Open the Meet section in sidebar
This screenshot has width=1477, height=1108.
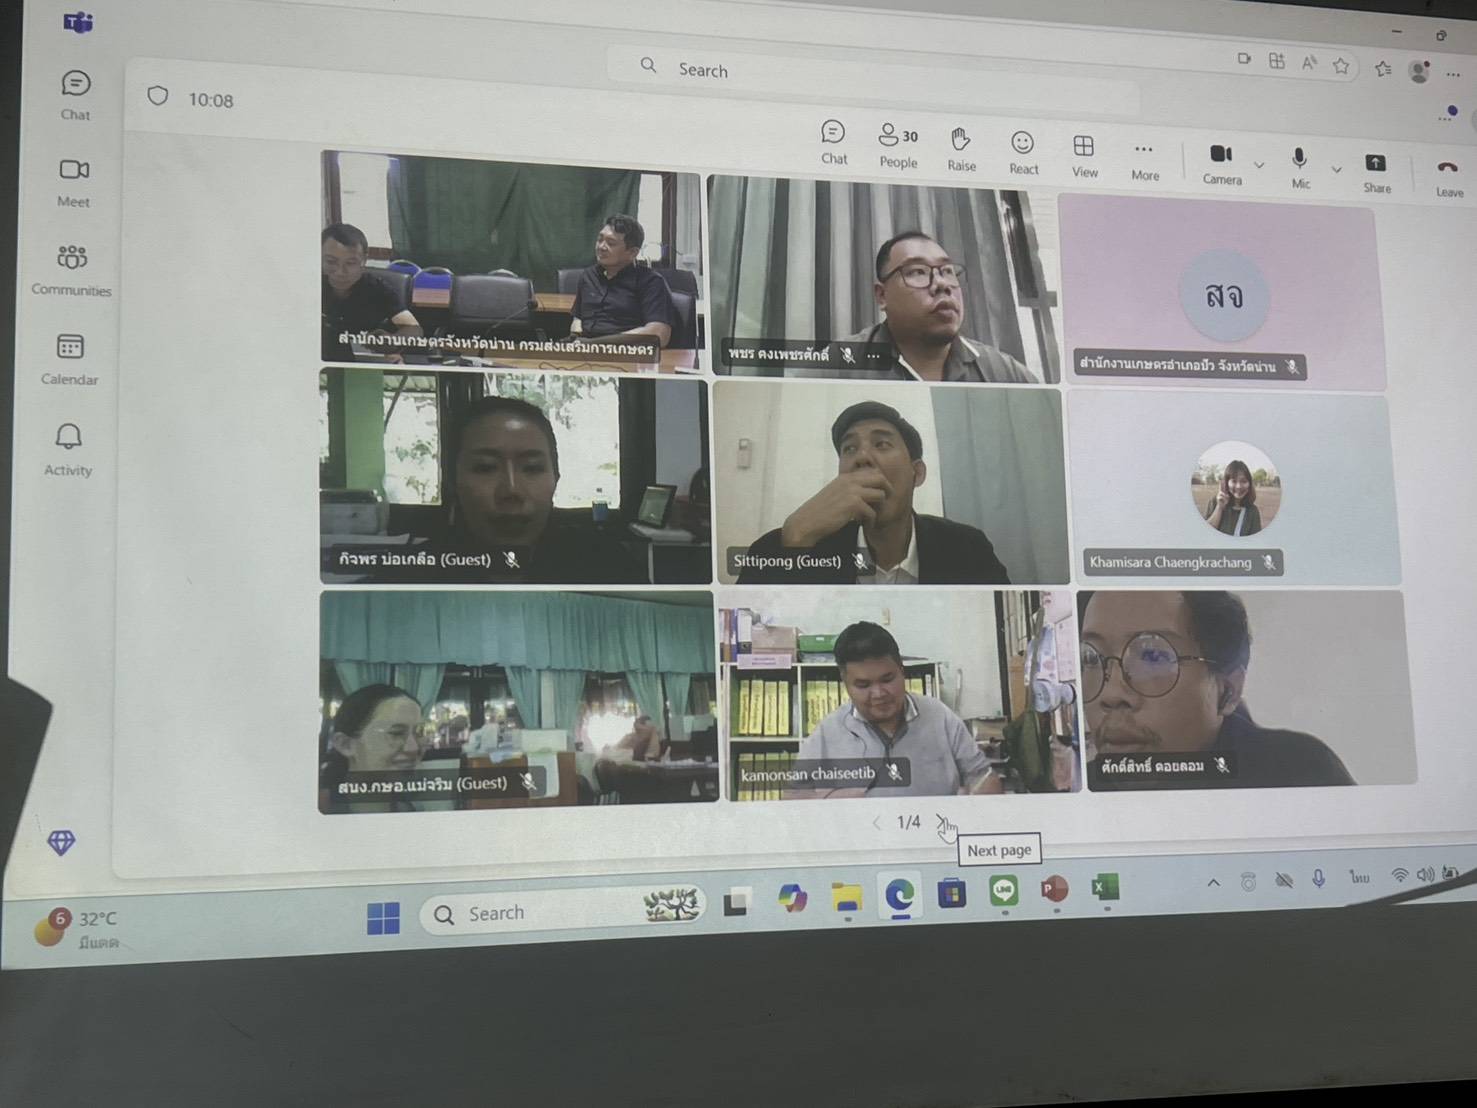74,181
